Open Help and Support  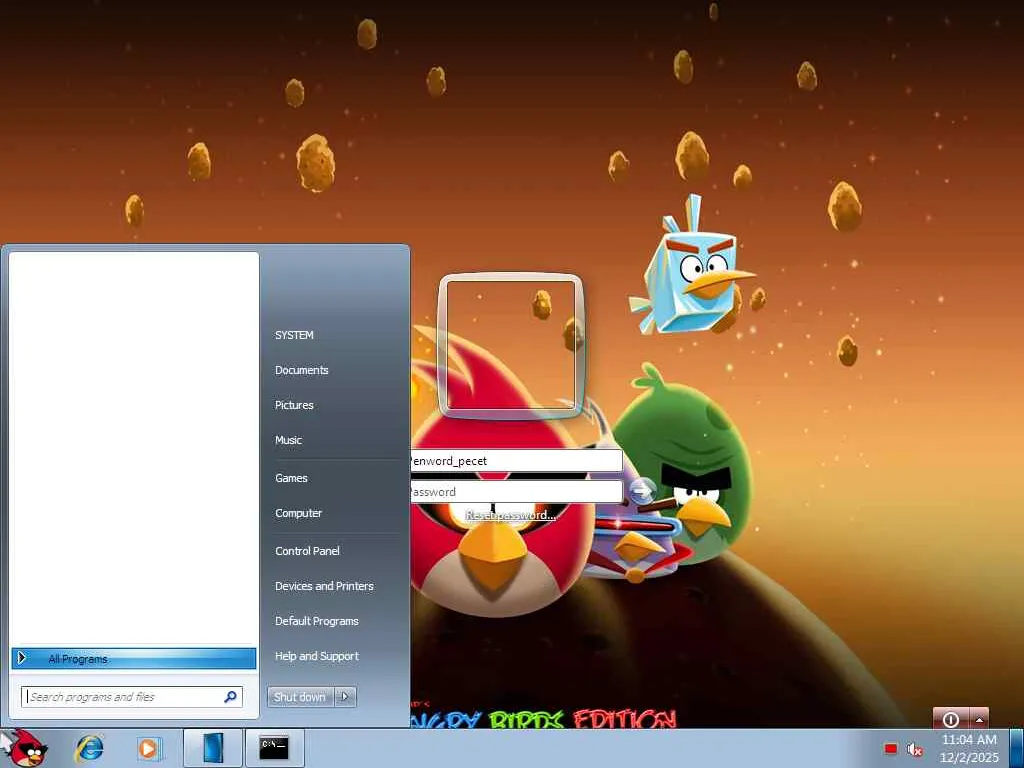(x=317, y=656)
